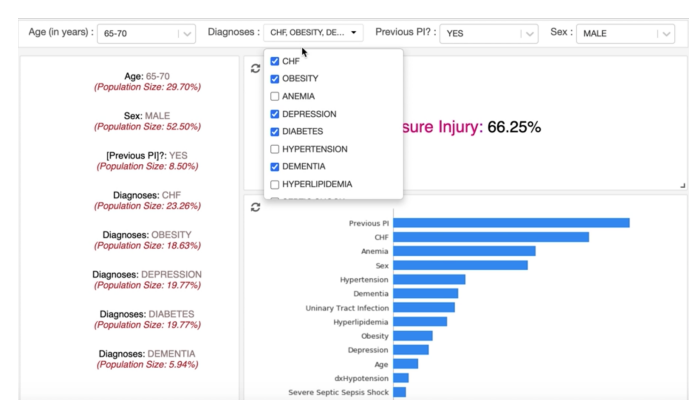Viewport: 700px width, 414px height.
Task: Tick the HYPERLIPIDEMIA checkbox
Action: [x=275, y=184]
